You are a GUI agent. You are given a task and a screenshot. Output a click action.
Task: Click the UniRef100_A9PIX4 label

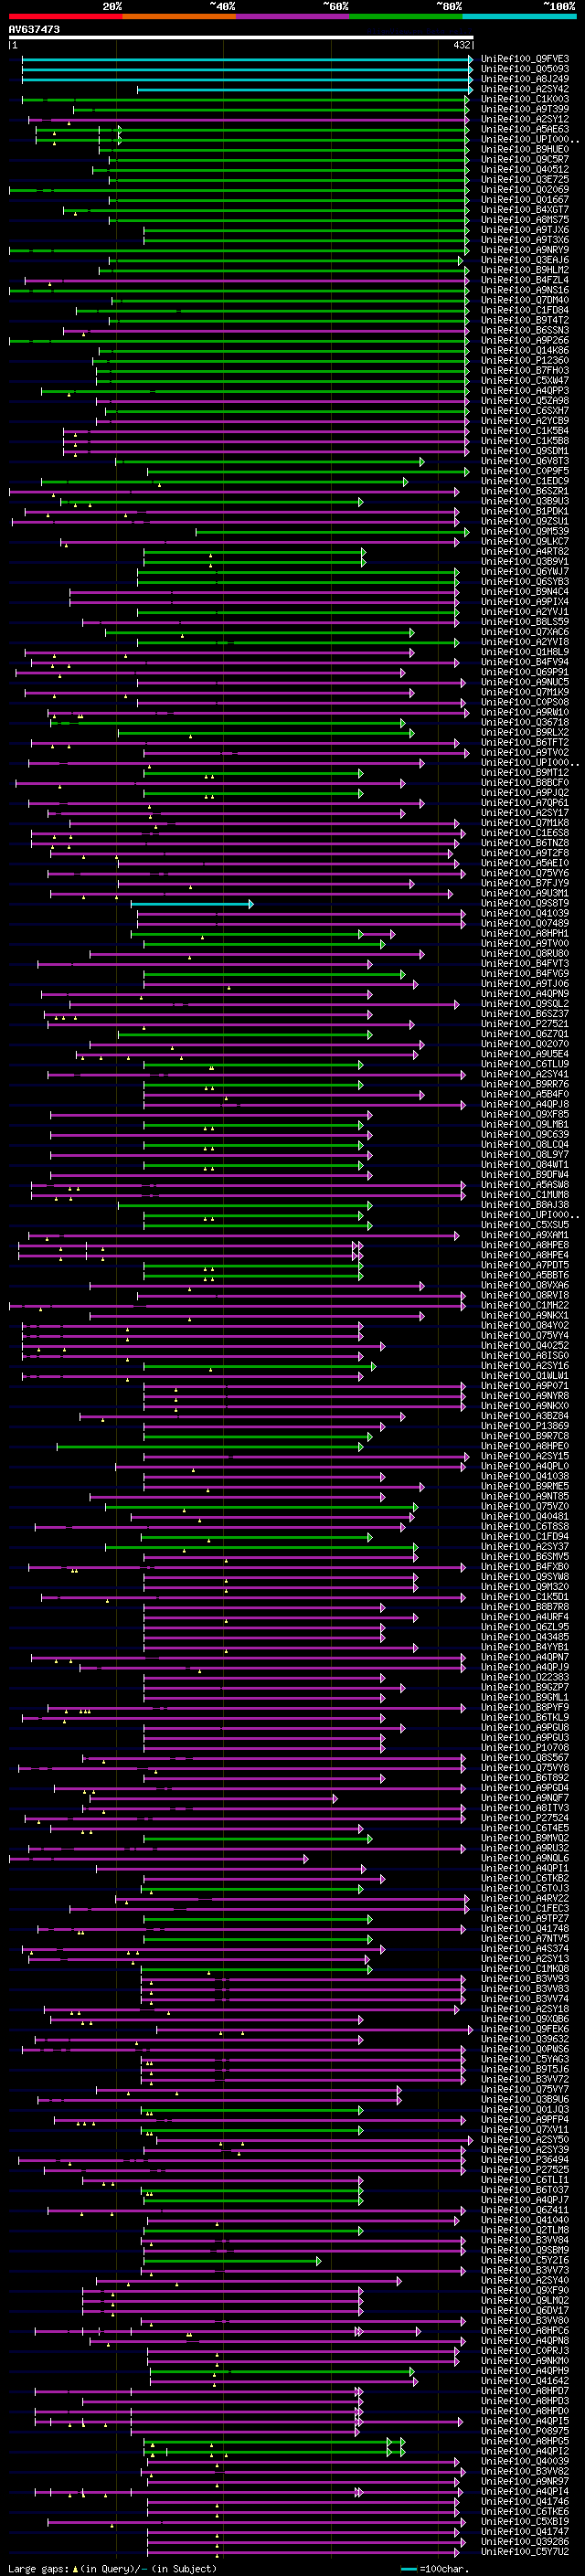click(525, 601)
